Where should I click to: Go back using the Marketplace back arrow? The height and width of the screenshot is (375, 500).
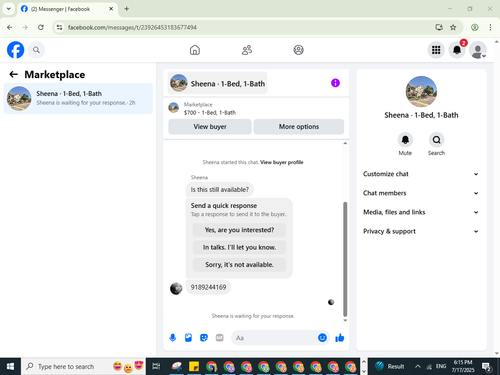[13, 74]
